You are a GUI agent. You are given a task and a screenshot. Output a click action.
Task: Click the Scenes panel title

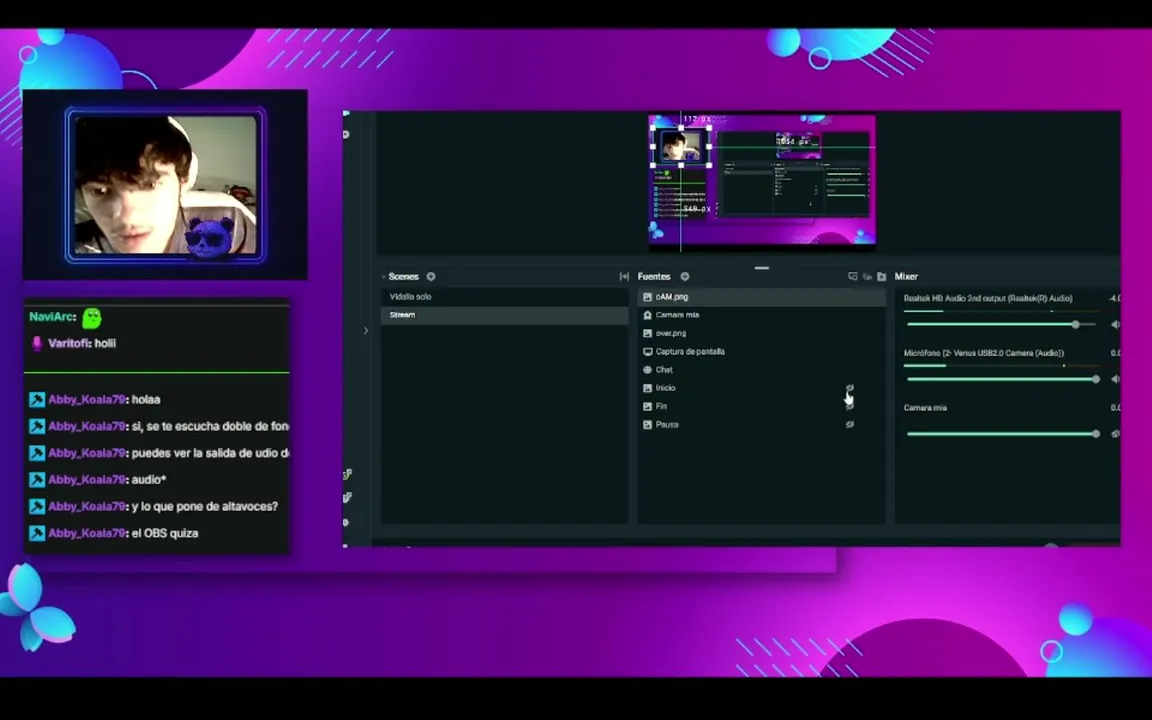click(403, 276)
